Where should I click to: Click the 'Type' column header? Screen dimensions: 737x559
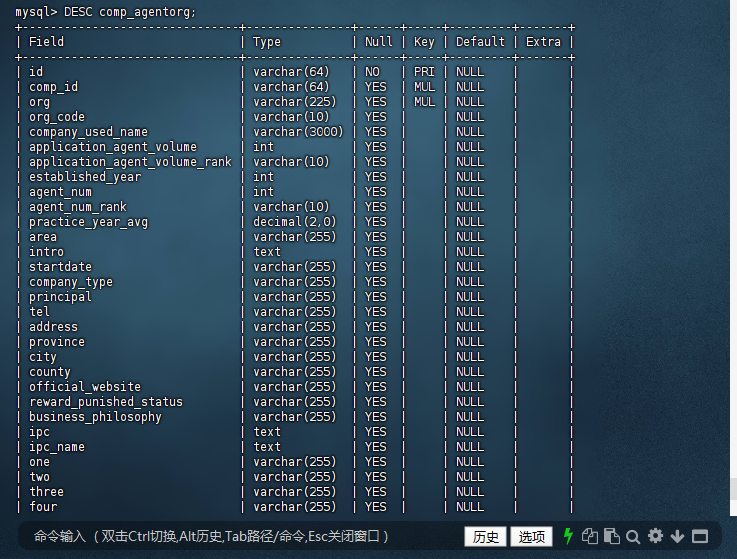click(267, 42)
